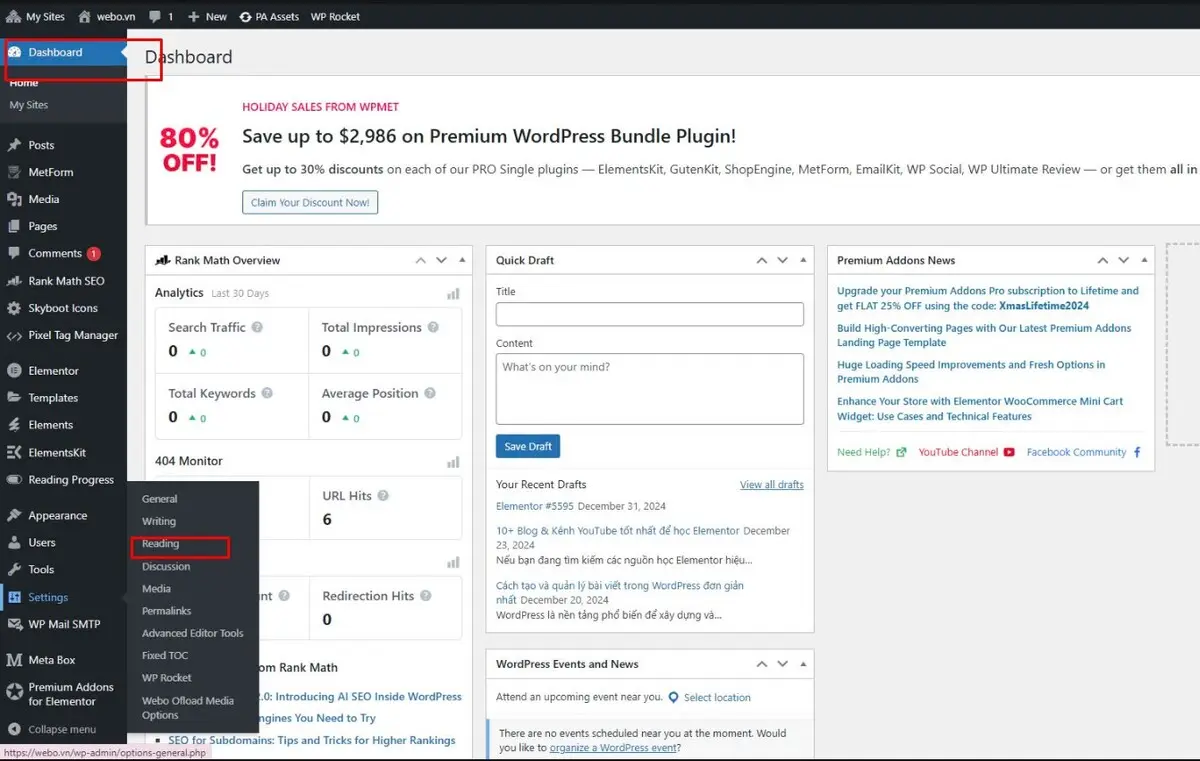Open Huge Loading Speed Improvements news link

[x=971, y=372]
